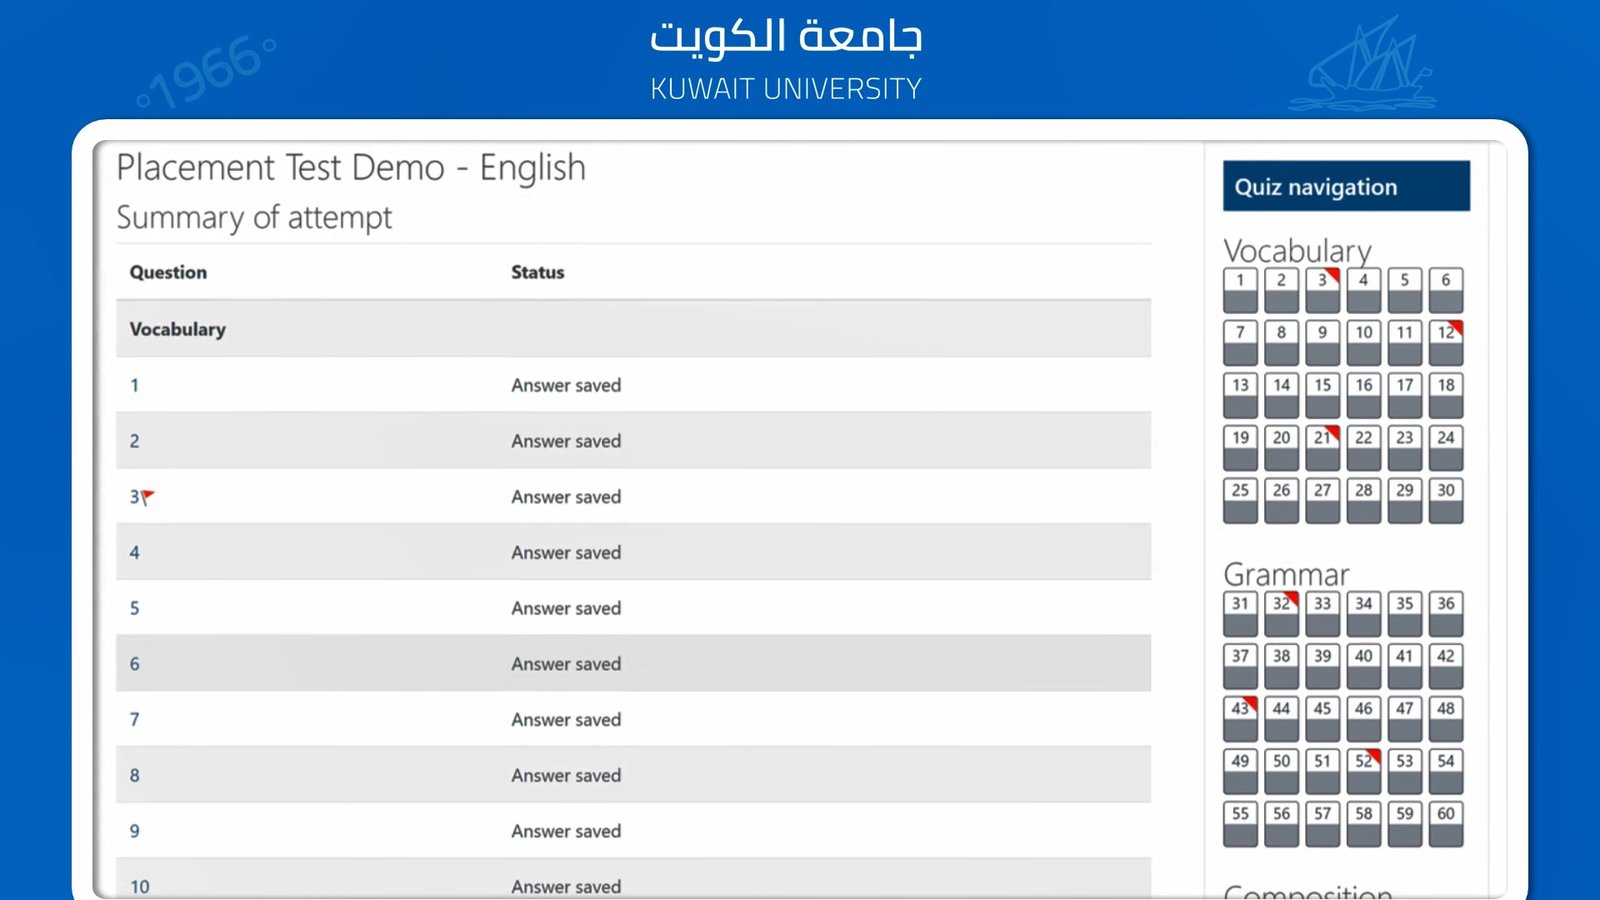Screen dimensions: 1600x900
Task: Click the Question column header
Action: (168, 272)
